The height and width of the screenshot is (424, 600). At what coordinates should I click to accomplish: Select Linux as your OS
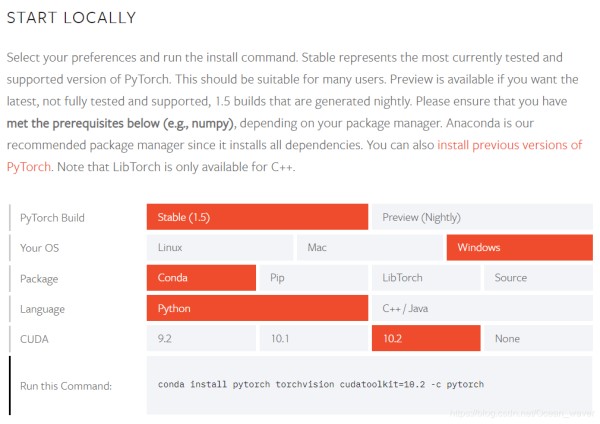220,247
